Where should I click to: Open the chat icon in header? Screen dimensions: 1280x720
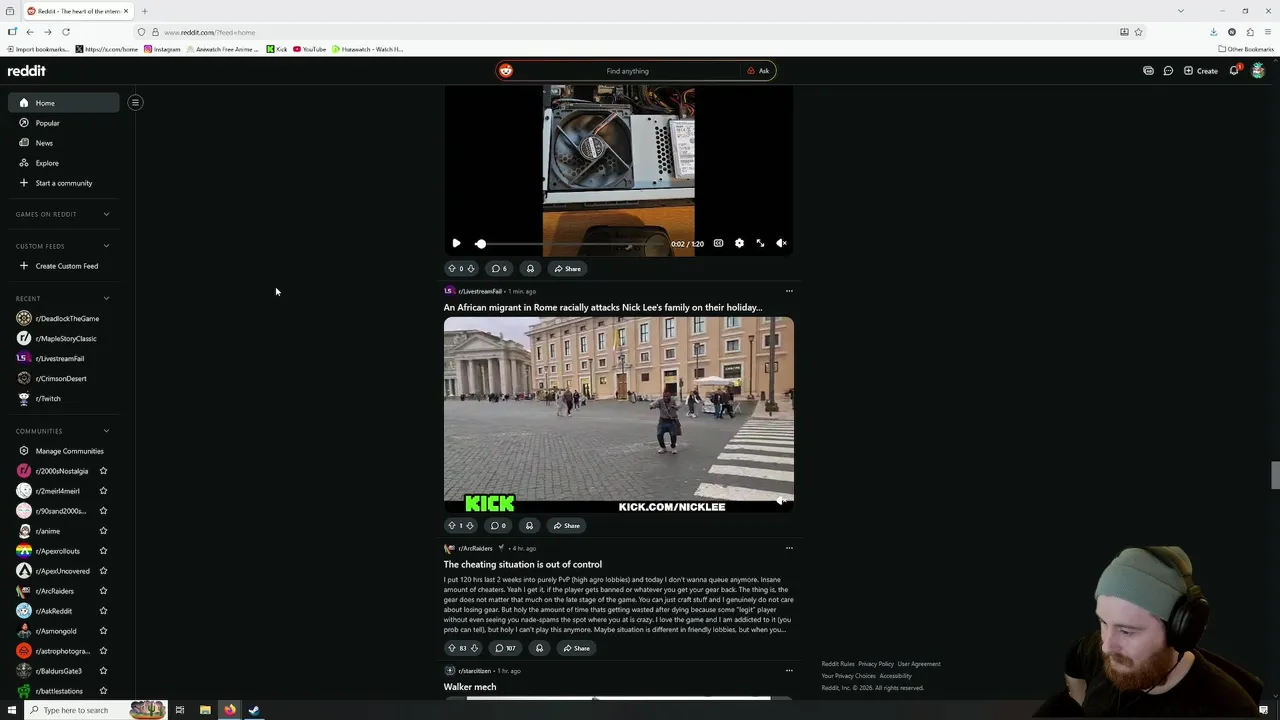coord(1168,71)
